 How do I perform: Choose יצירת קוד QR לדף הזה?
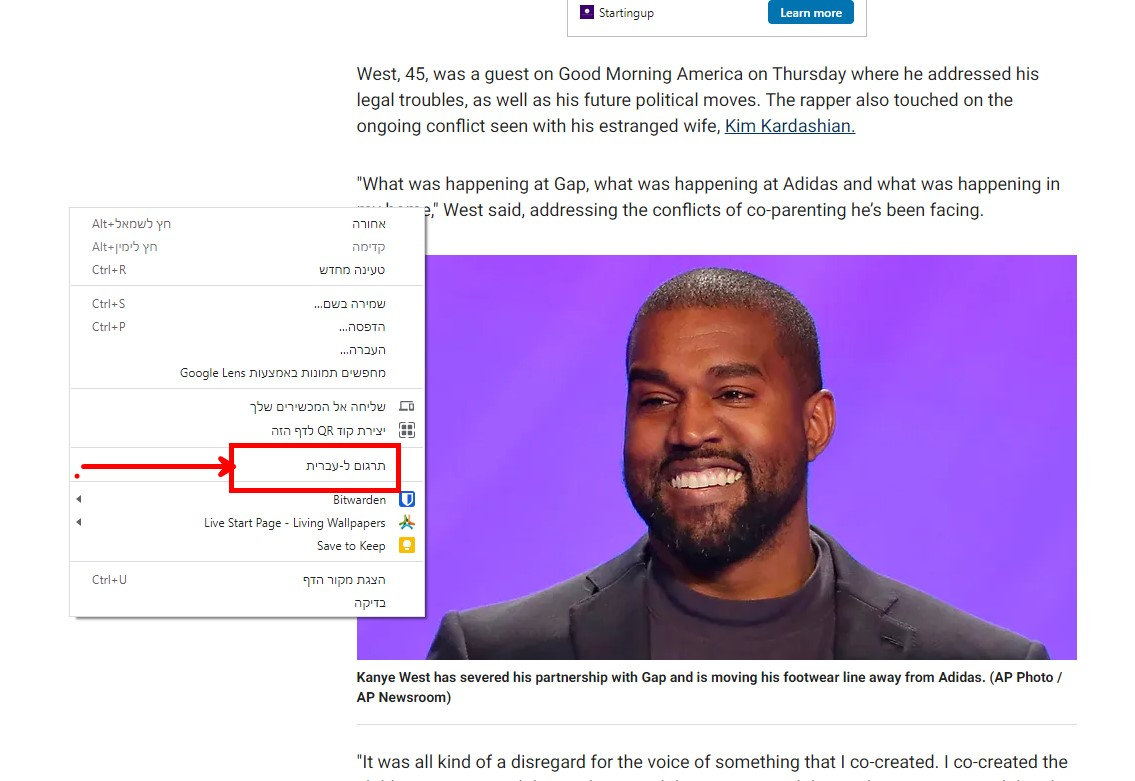[x=247, y=431]
